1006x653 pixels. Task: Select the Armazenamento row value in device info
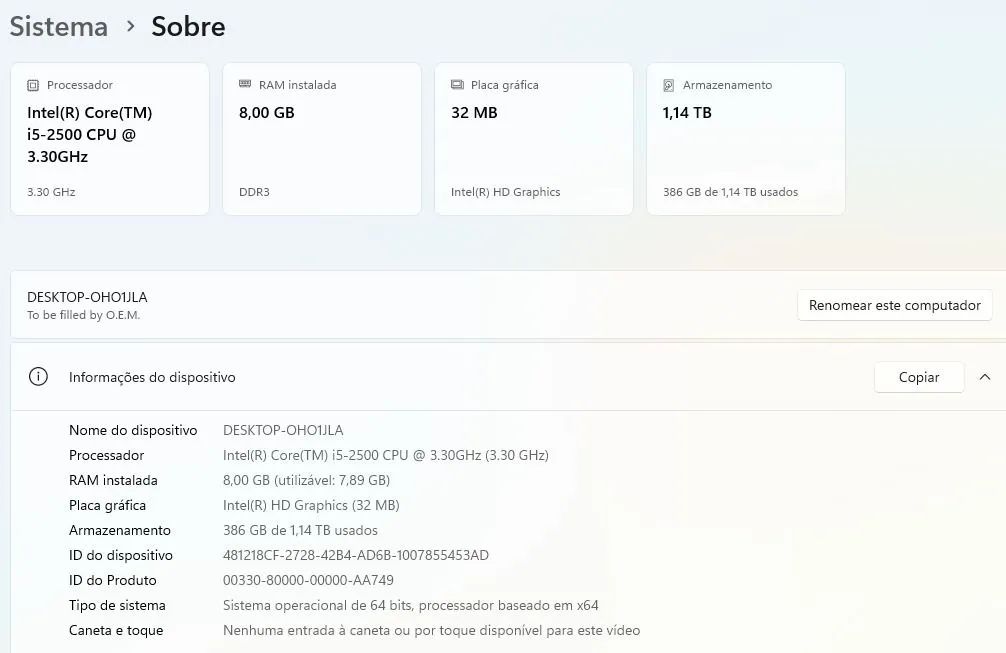coord(300,530)
